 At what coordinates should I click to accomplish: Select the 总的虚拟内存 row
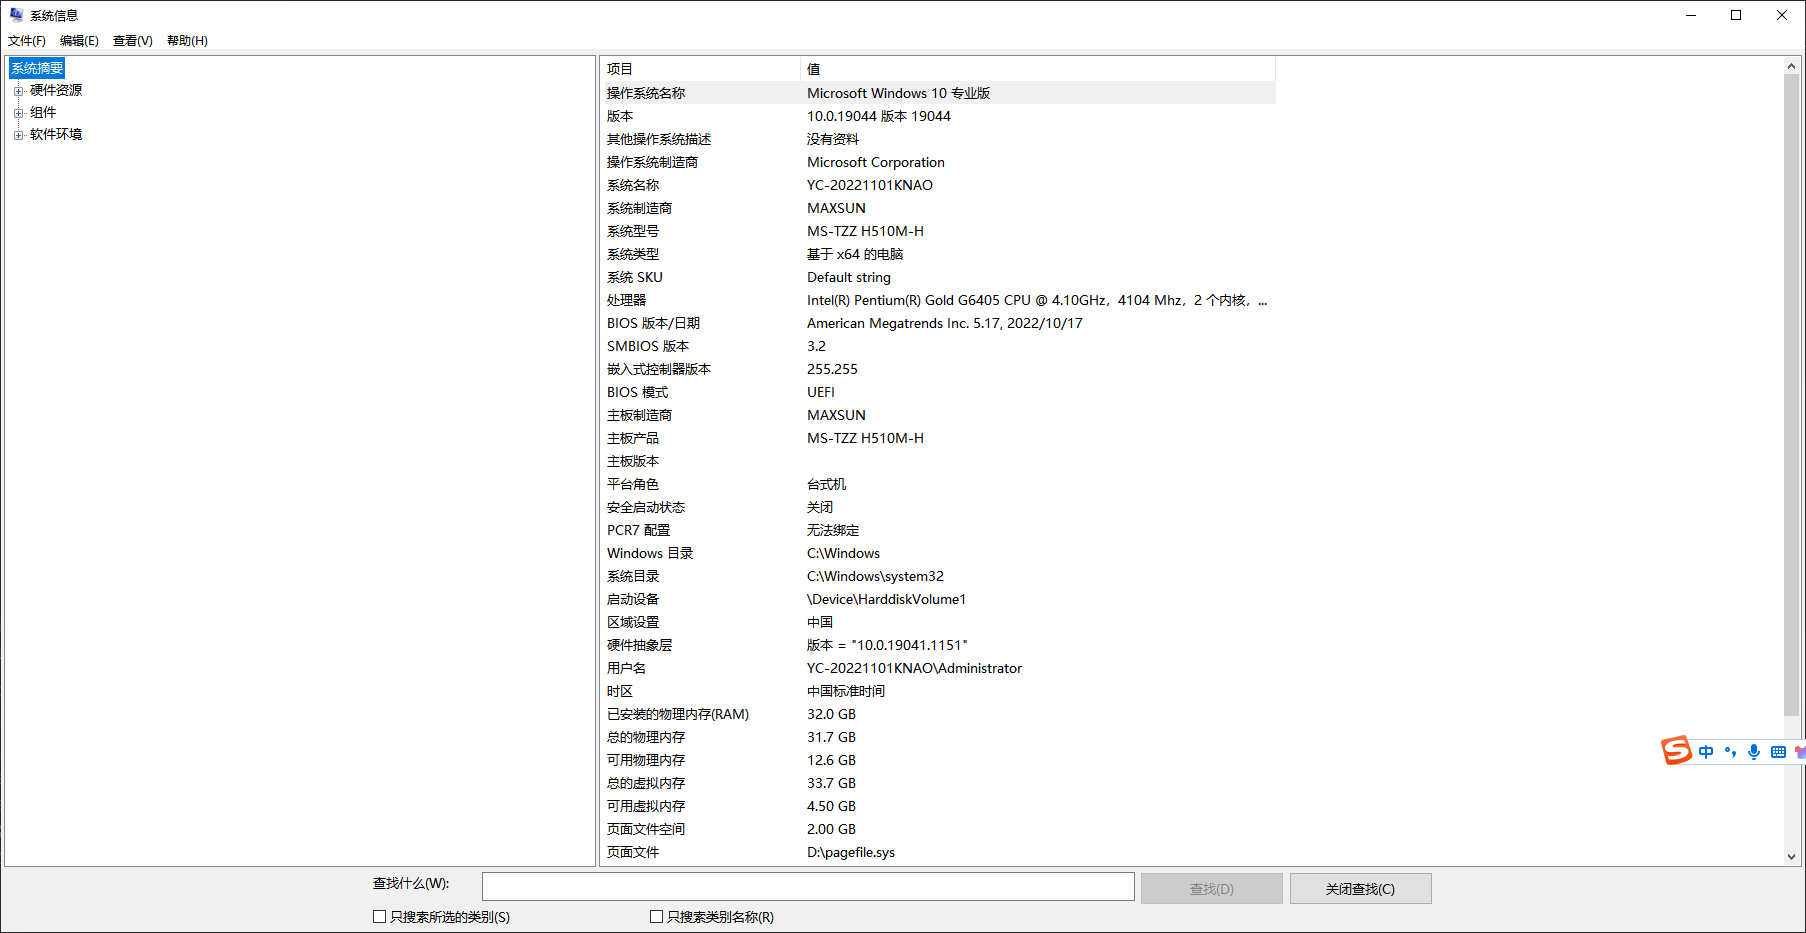[938, 783]
